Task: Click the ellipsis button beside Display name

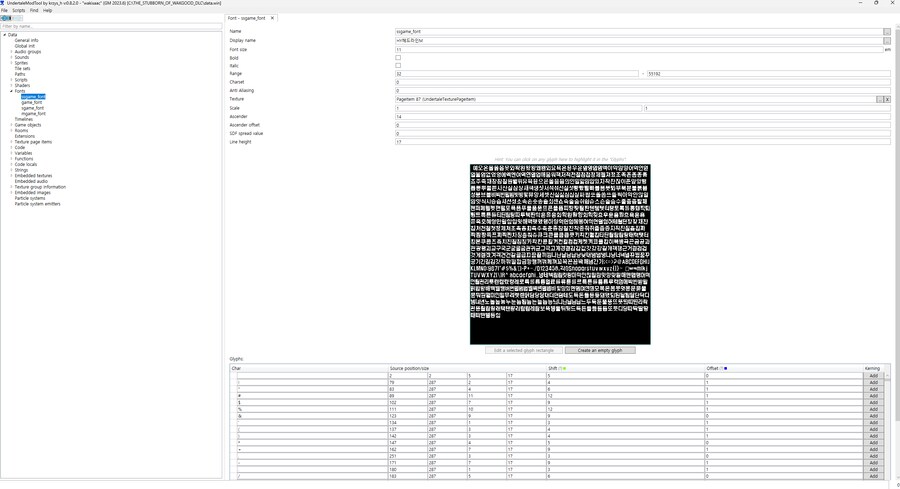Action: [886, 41]
